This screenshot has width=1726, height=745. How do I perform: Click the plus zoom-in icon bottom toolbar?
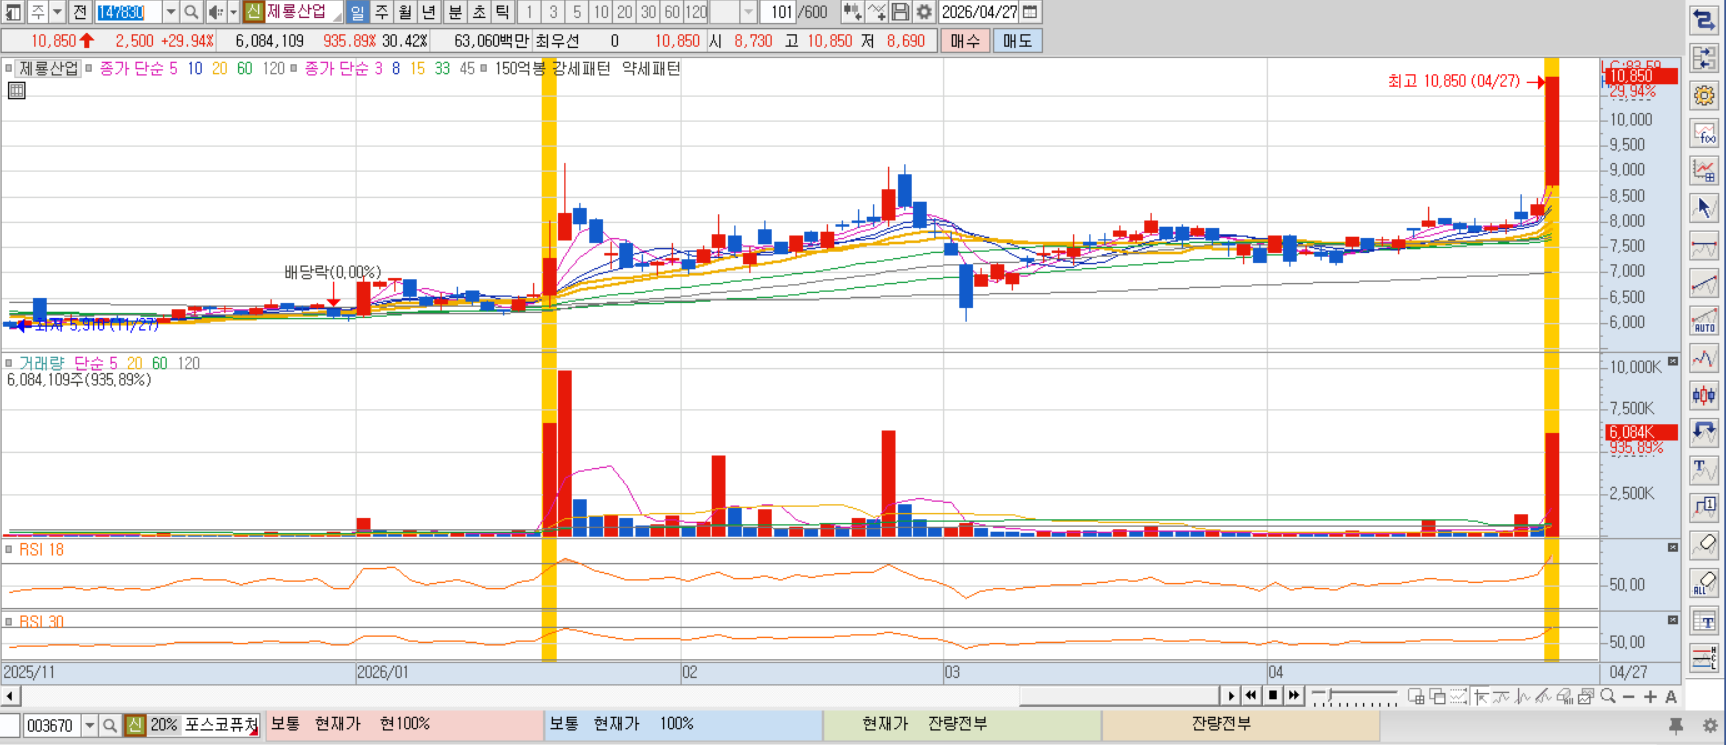[x=1650, y=696]
